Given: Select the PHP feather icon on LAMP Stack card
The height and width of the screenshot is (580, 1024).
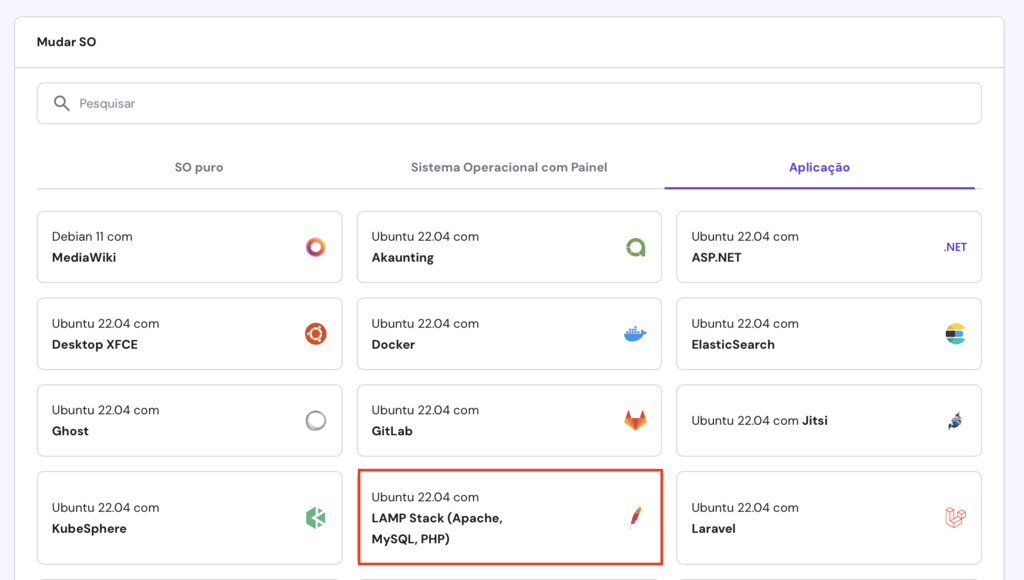Looking at the screenshot, I should click(636, 517).
